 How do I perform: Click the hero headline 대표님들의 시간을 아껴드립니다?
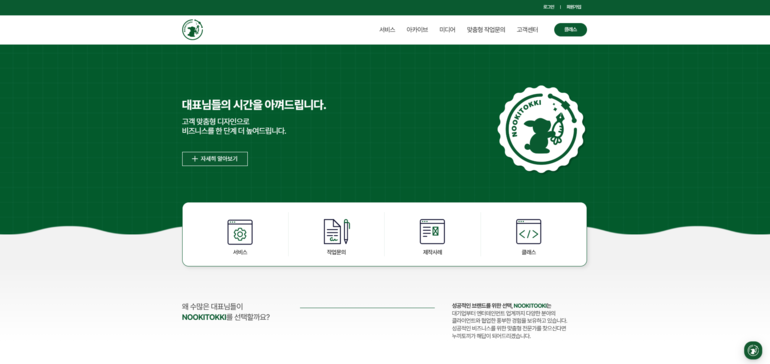(x=254, y=105)
